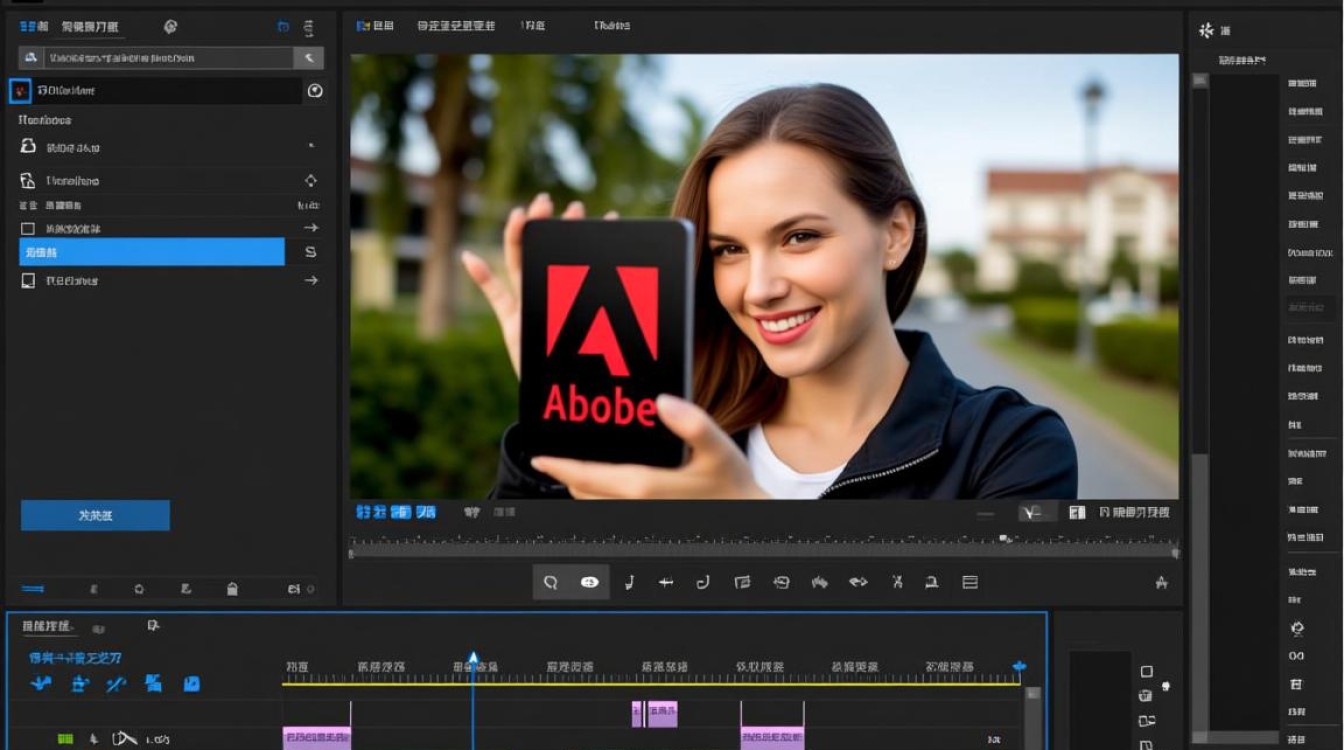
Task: Expand the arrow on the row below the highlighted row
Action: coord(310,281)
